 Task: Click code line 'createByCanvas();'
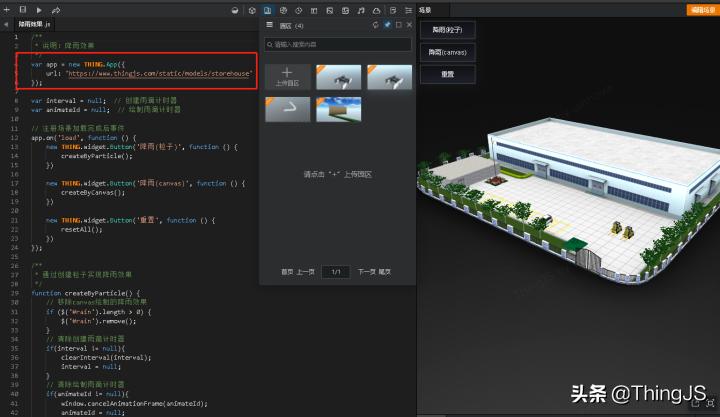93,192
